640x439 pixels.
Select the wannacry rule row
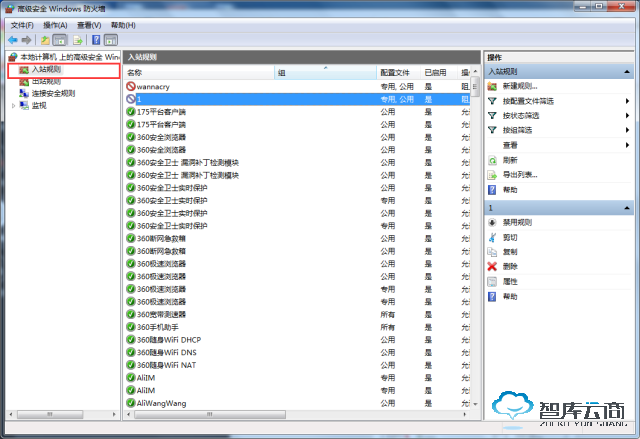click(298, 86)
